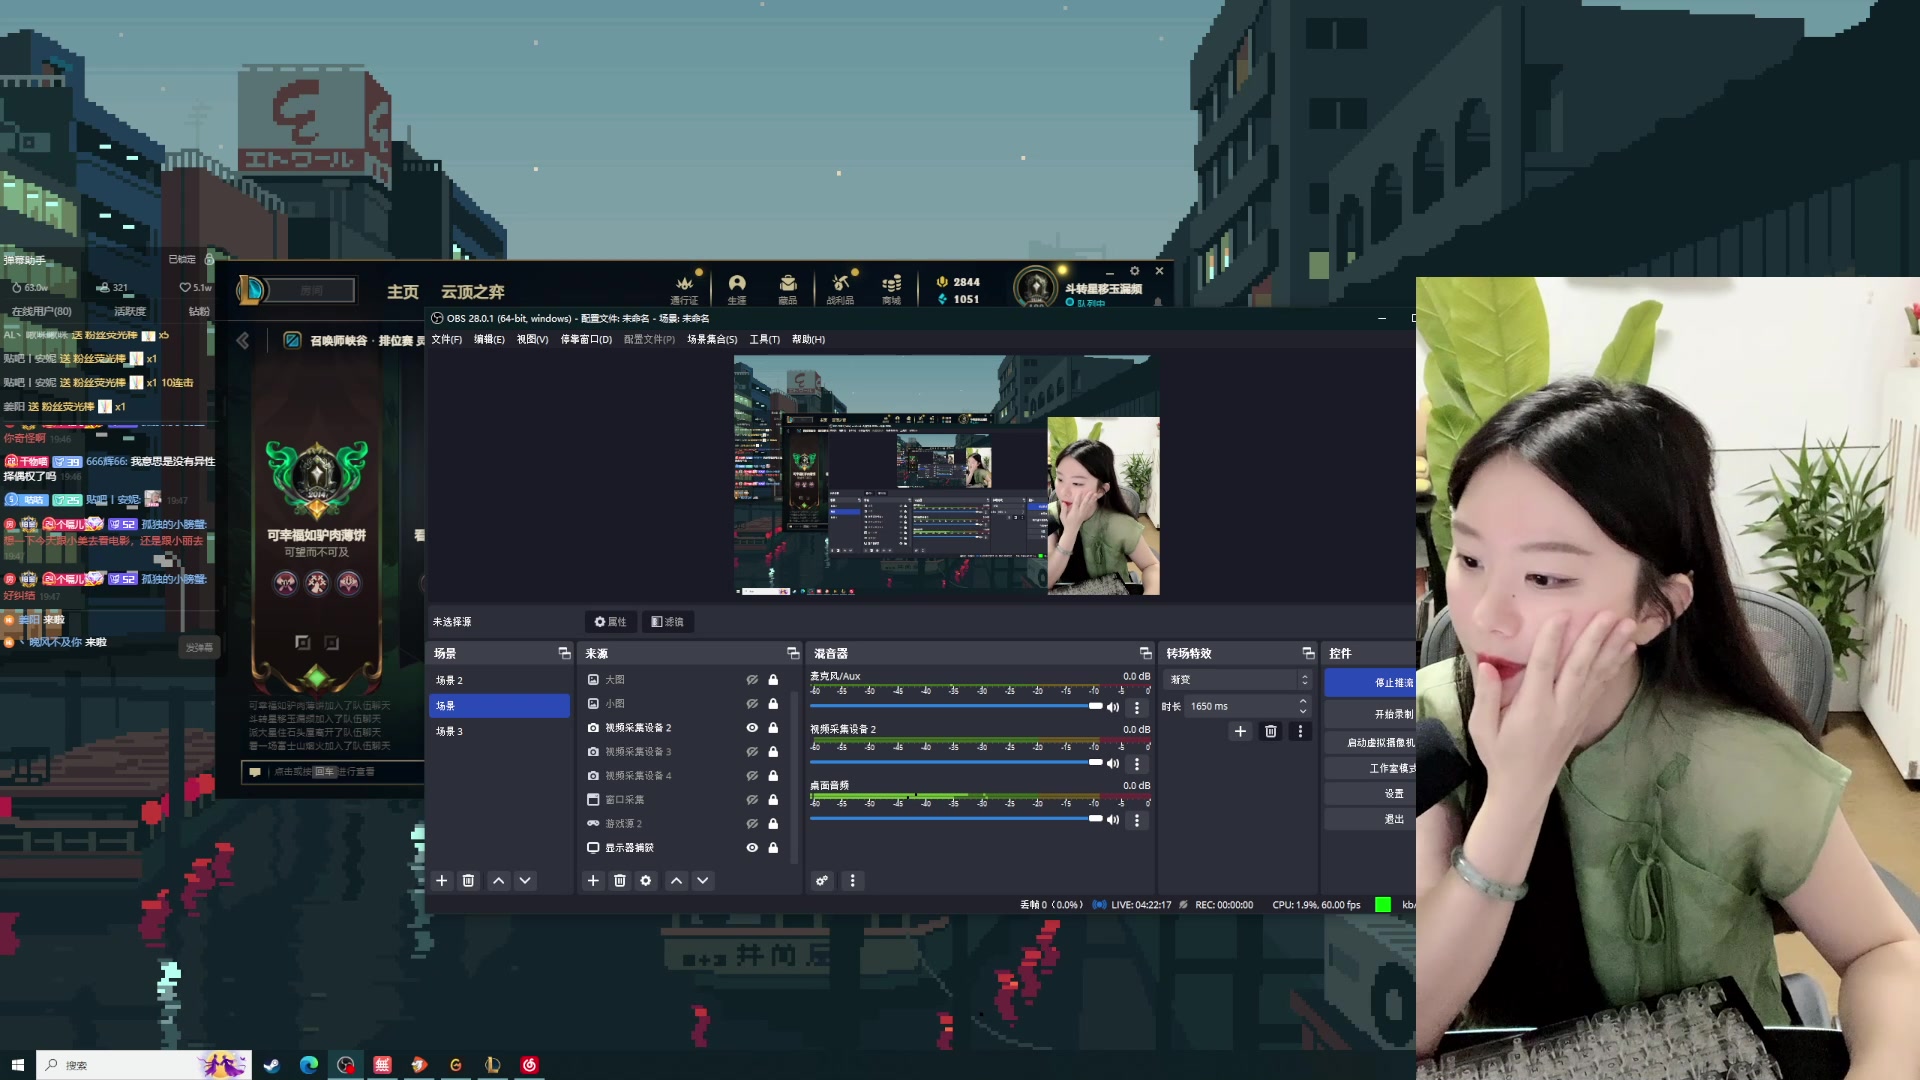Open the 工具(T) menu in OBS
1920x1080 pixels.
coord(765,340)
